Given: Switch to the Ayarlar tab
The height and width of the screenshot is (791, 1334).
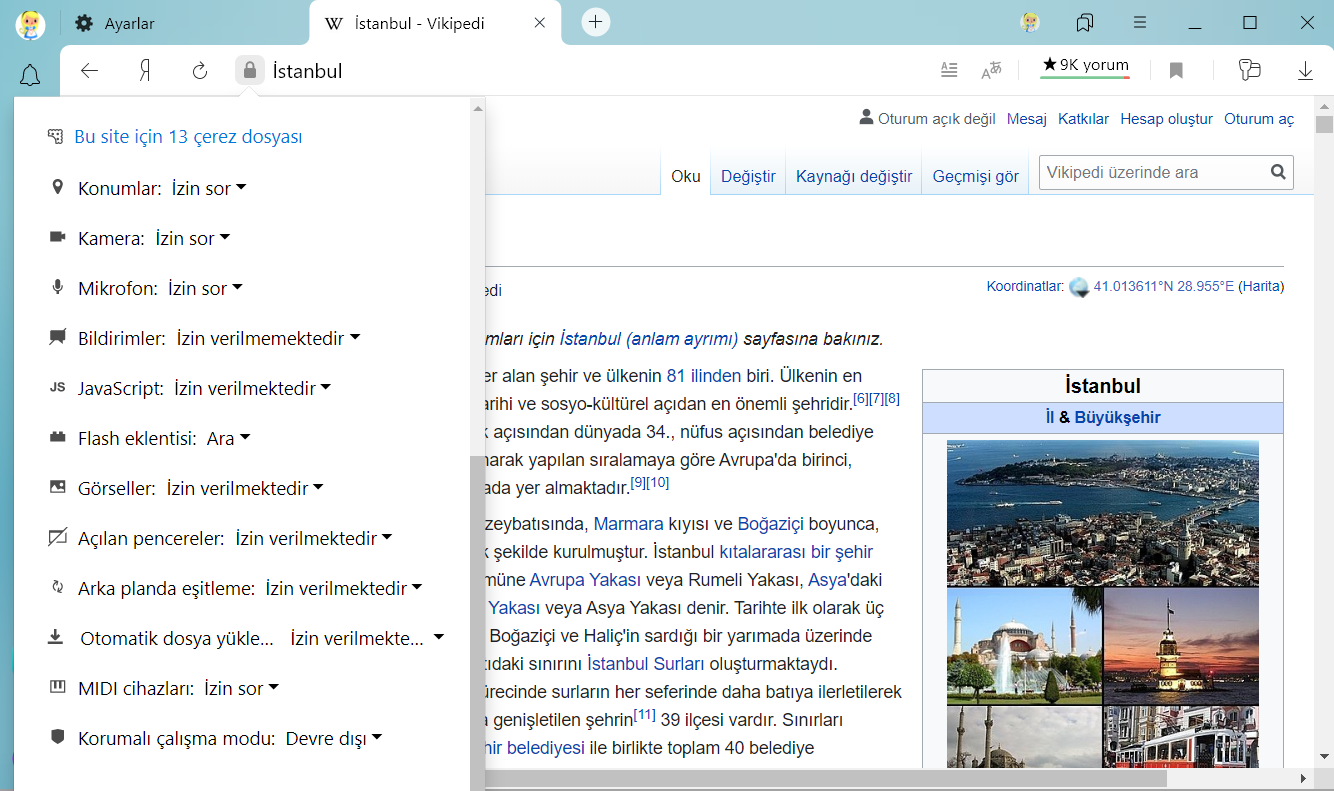Looking at the screenshot, I should point(185,23).
